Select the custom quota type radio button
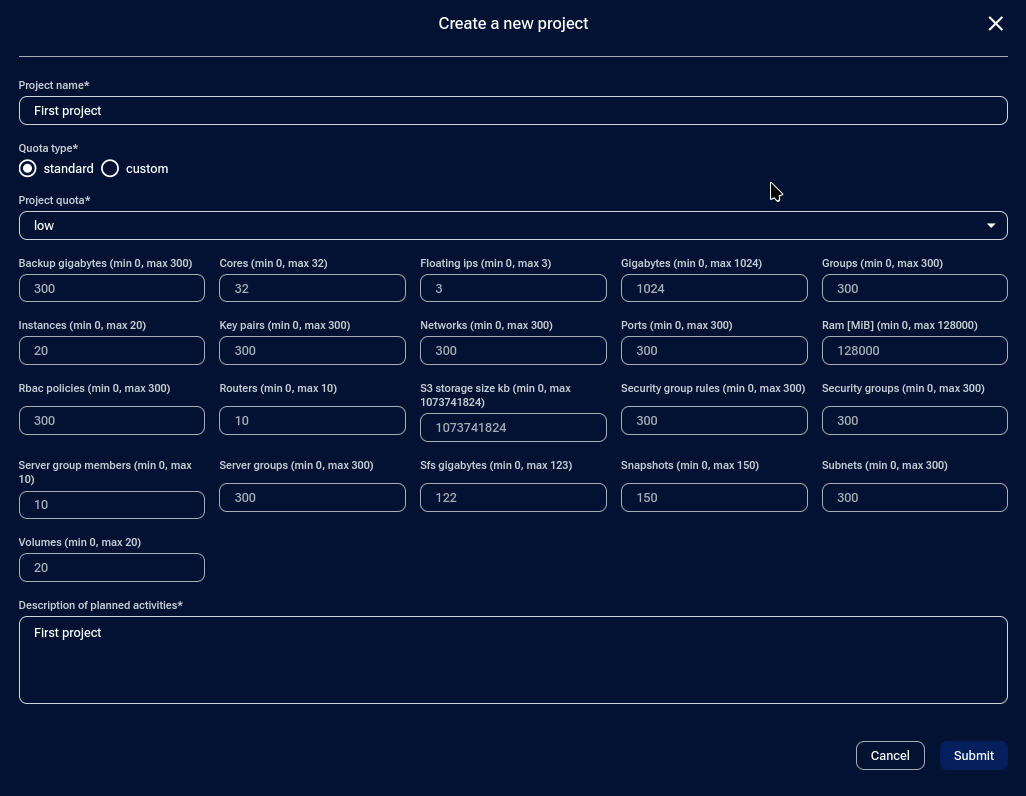 [x=110, y=169]
